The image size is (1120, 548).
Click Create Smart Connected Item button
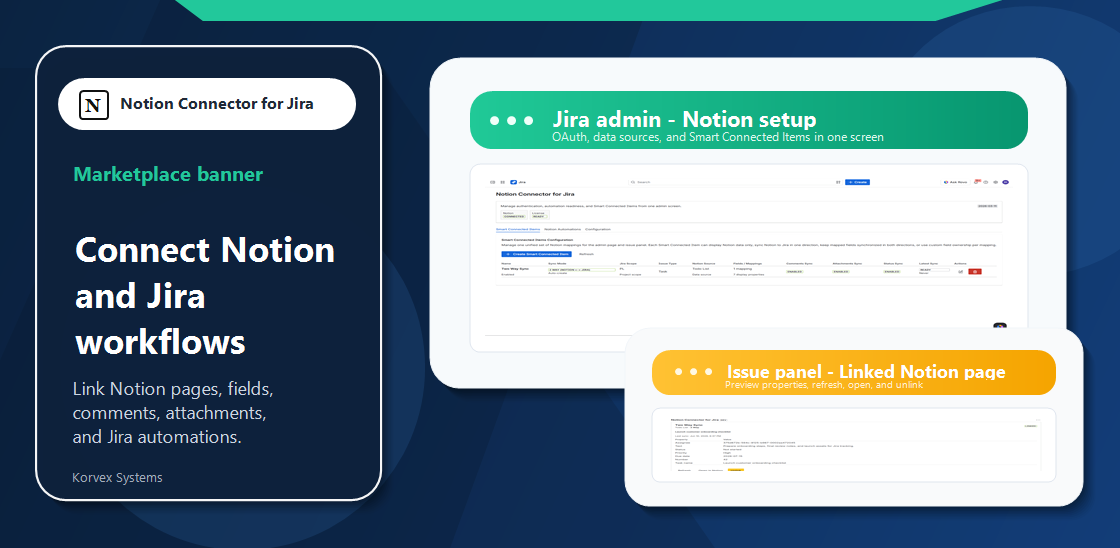coord(536,254)
